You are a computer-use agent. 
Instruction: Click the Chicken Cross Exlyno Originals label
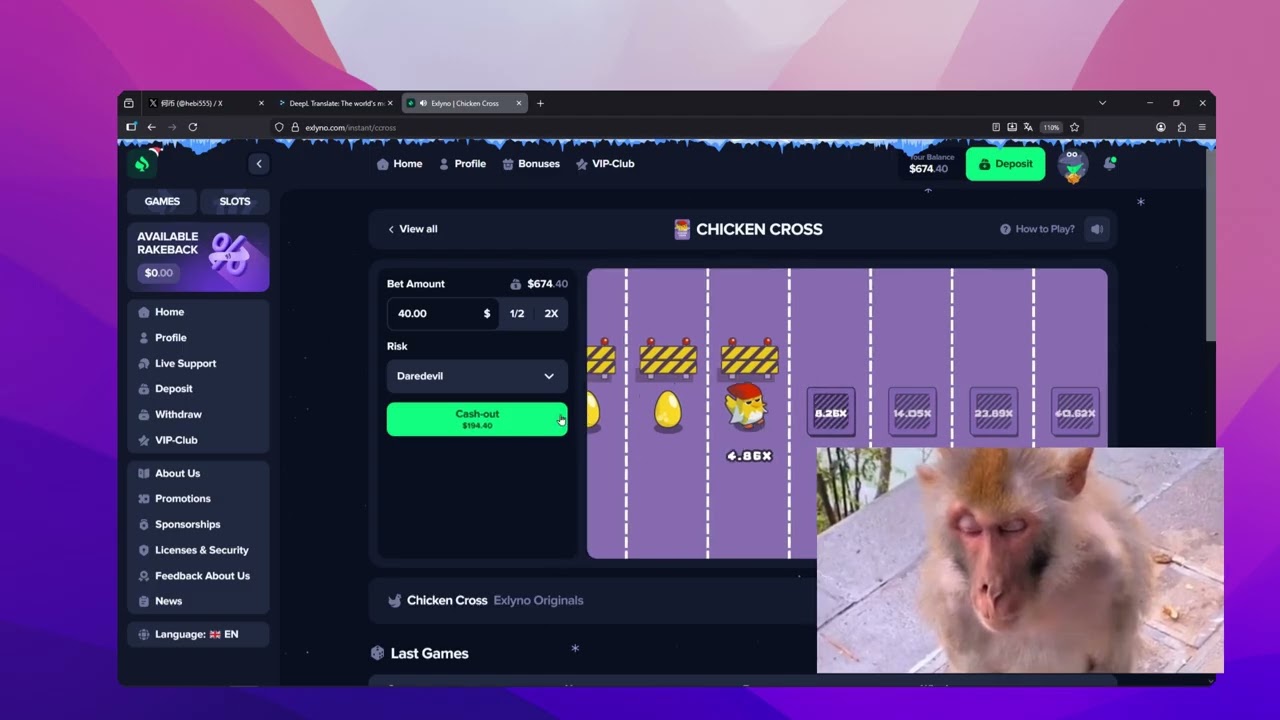pyautogui.click(x=485, y=600)
